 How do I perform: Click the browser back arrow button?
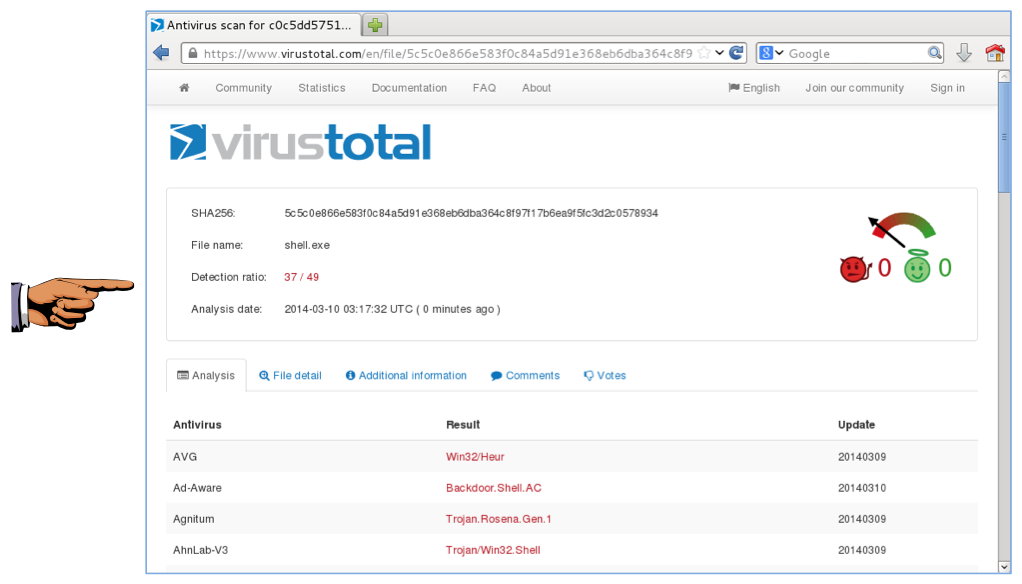point(161,53)
